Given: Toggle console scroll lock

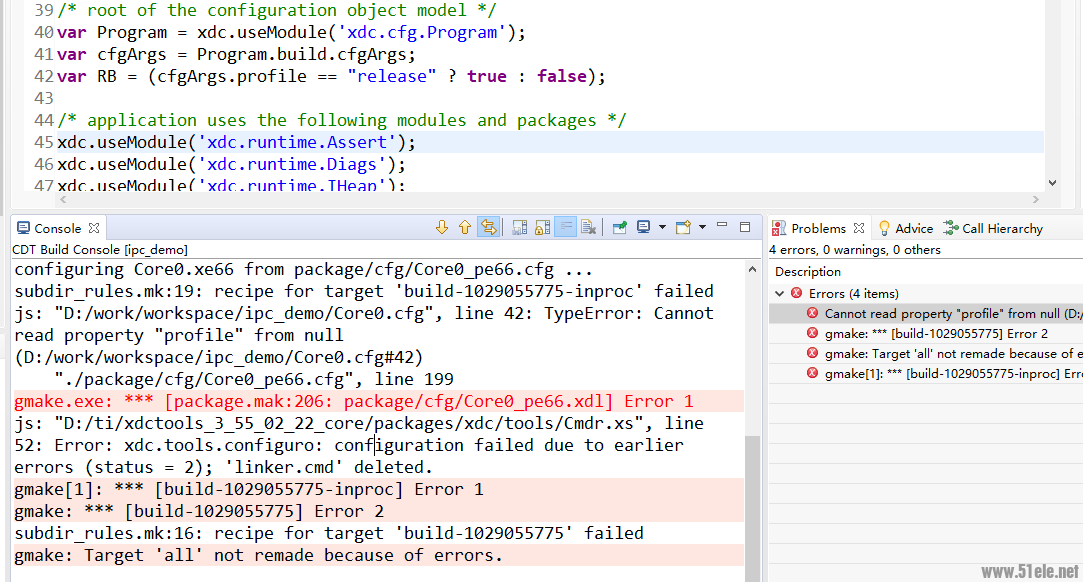Looking at the screenshot, I should point(543,228).
